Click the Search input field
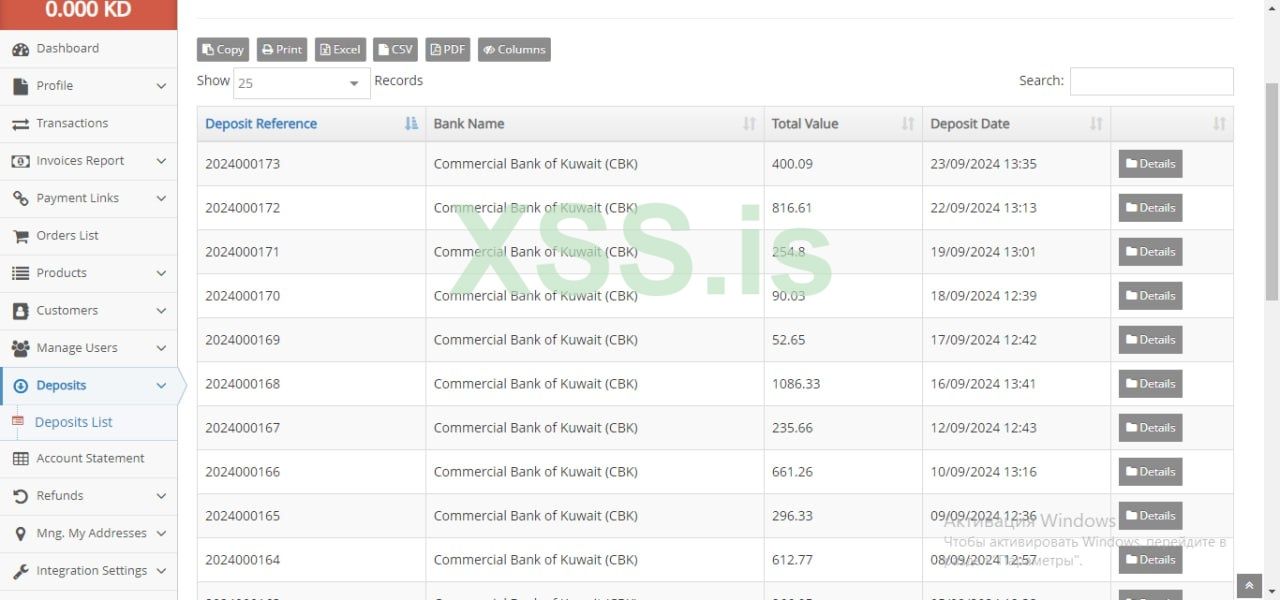Image resolution: width=1280 pixels, height=600 pixels. [1151, 82]
